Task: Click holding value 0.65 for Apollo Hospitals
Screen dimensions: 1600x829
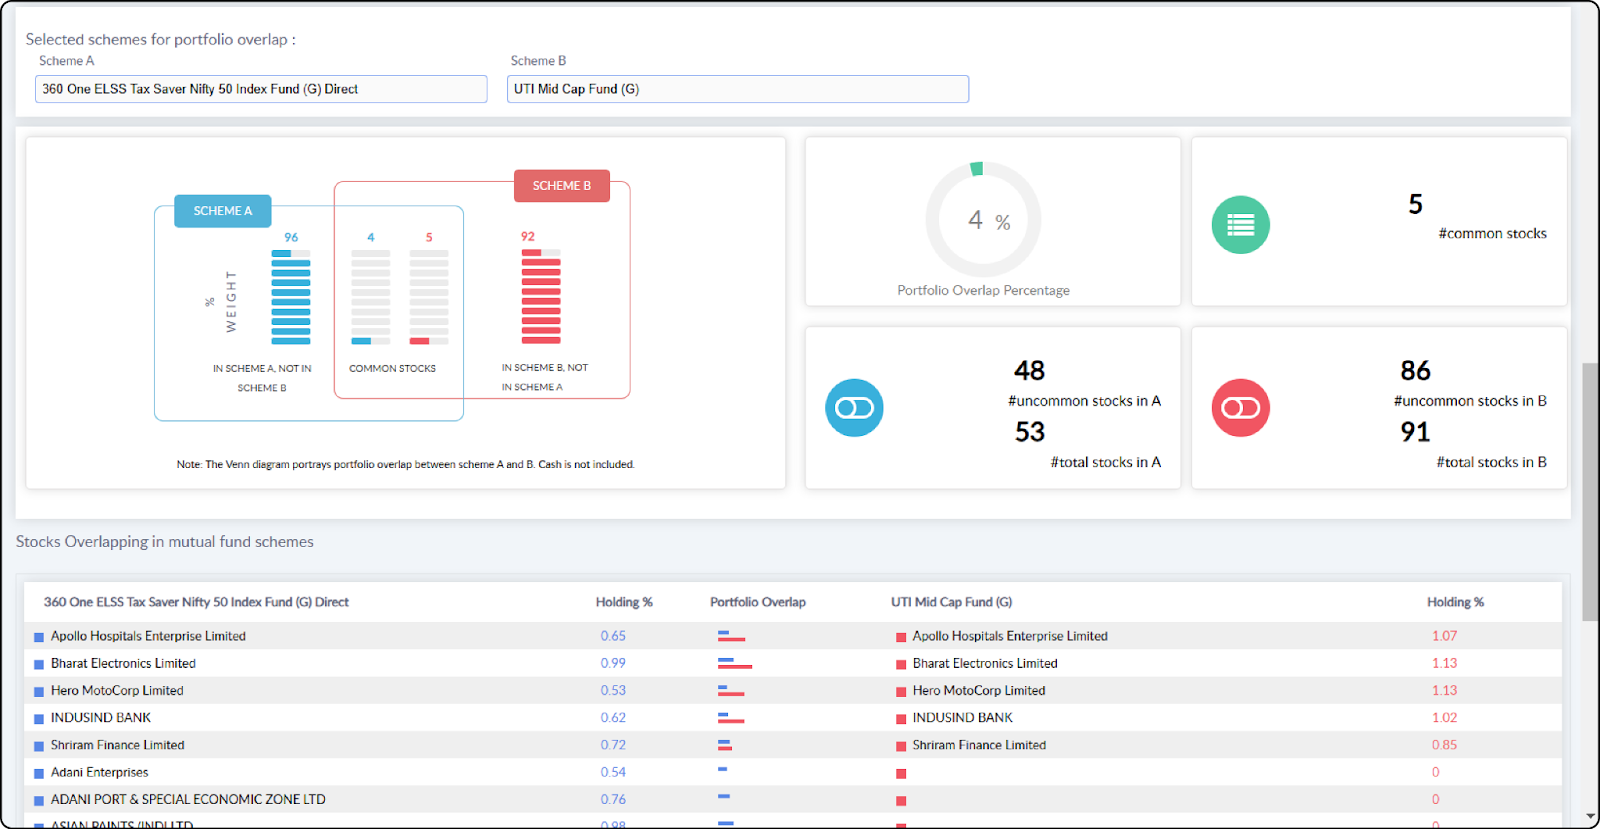Action: point(613,636)
